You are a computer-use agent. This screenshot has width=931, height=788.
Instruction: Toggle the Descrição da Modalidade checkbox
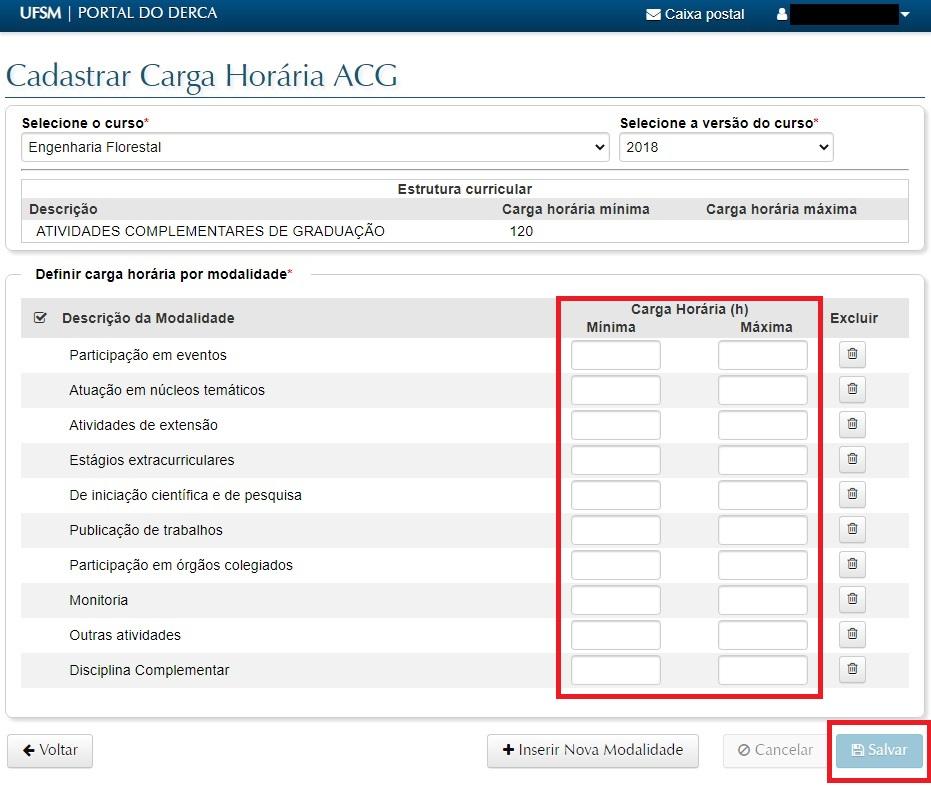pos(40,318)
